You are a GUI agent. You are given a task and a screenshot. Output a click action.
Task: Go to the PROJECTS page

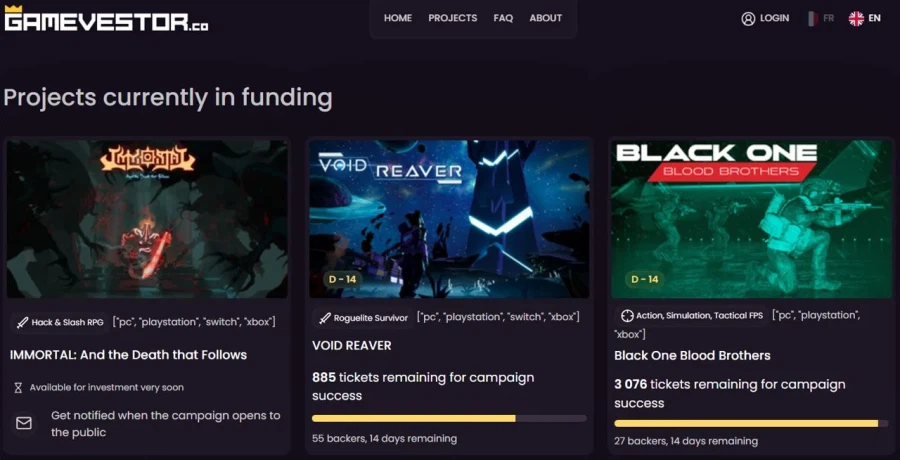[x=453, y=18]
